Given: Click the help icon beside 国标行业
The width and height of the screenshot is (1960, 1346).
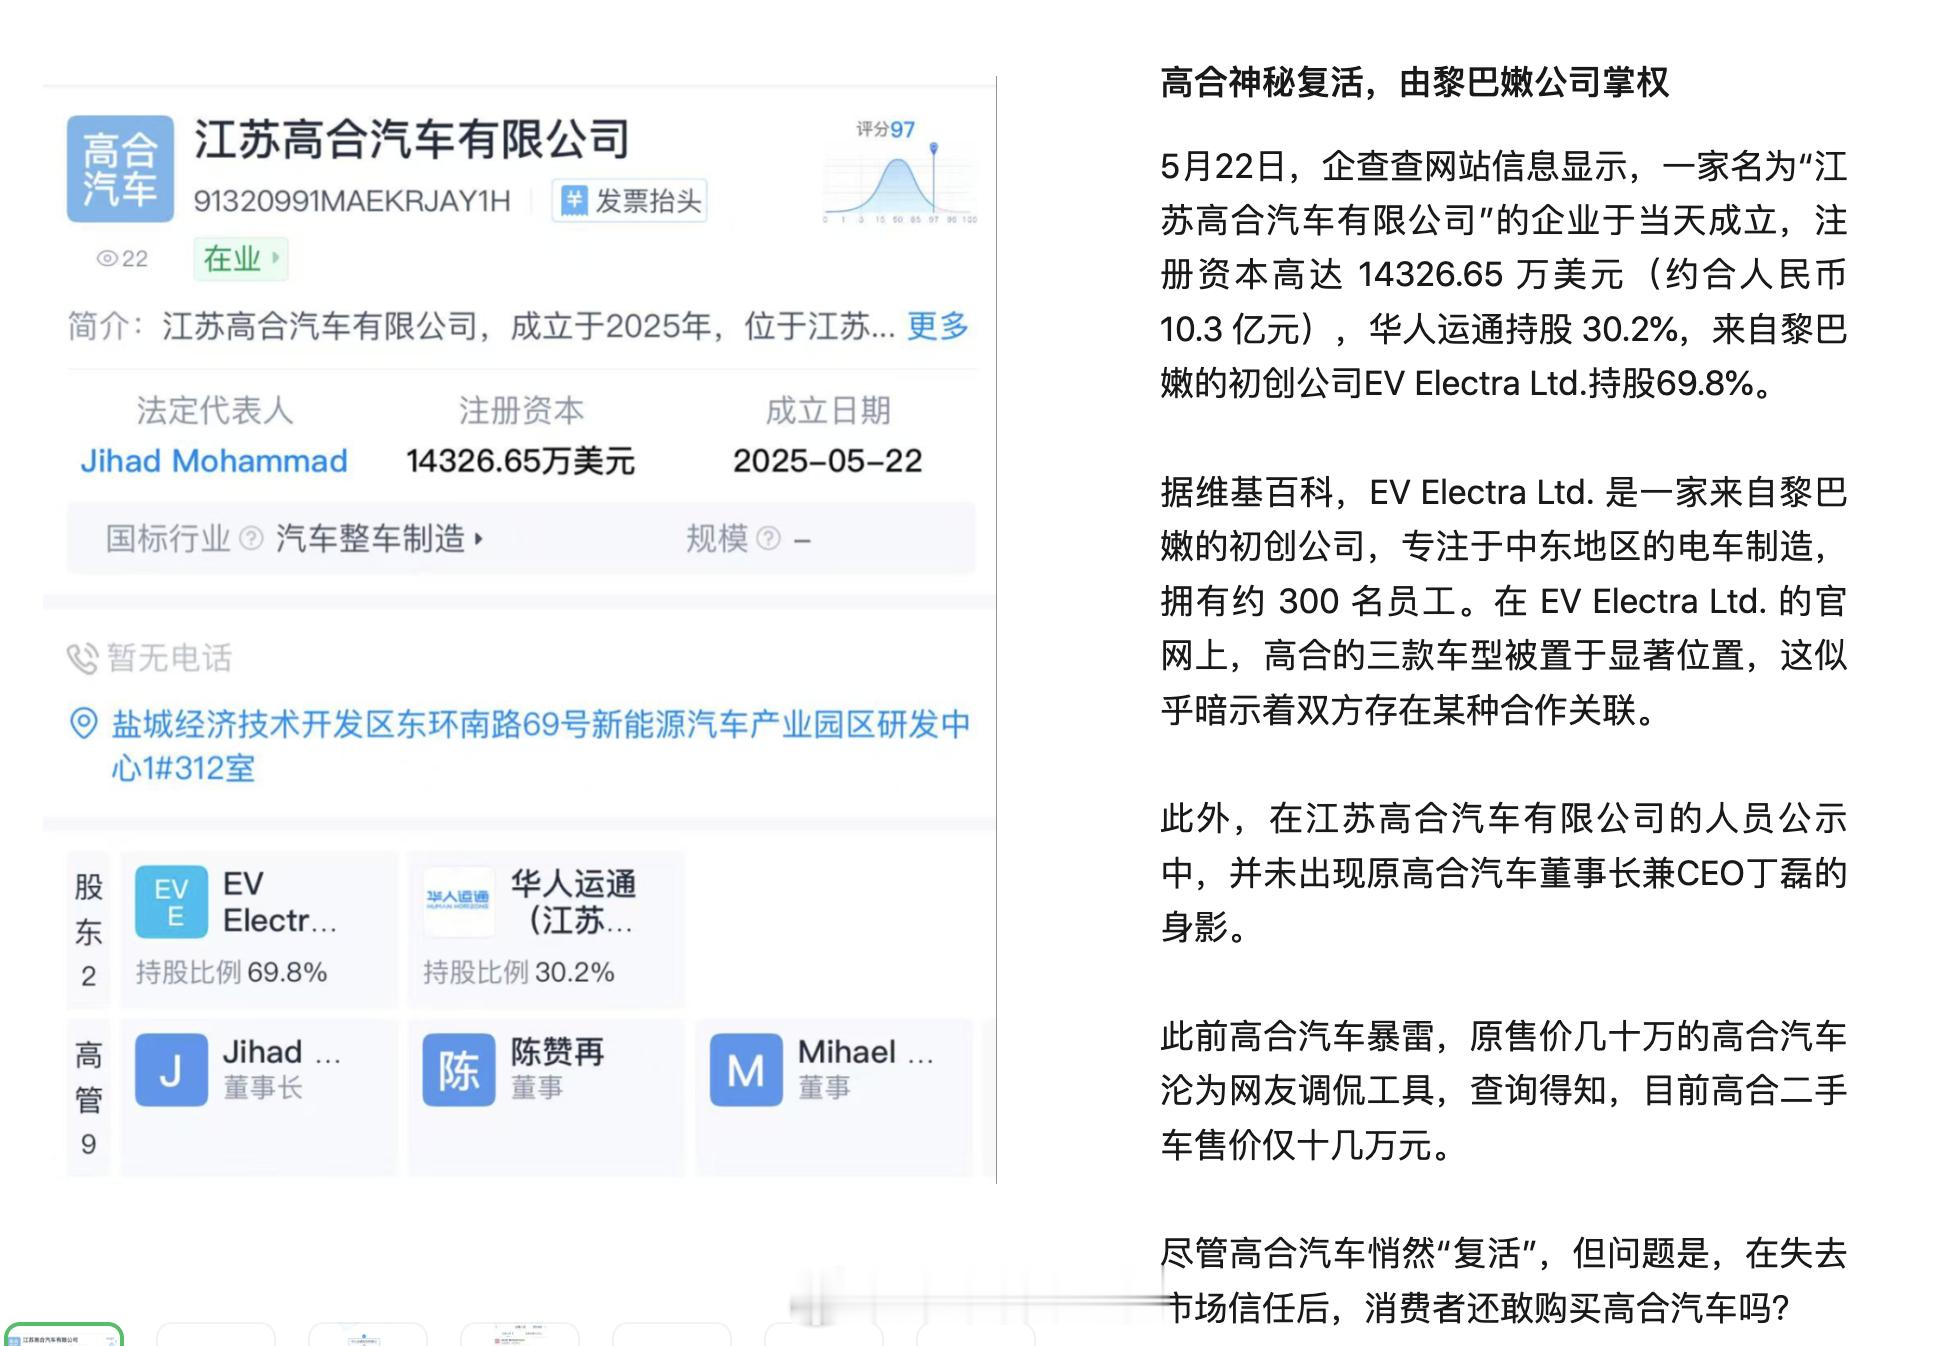Looking at the screenshot, I should [252, 539].
